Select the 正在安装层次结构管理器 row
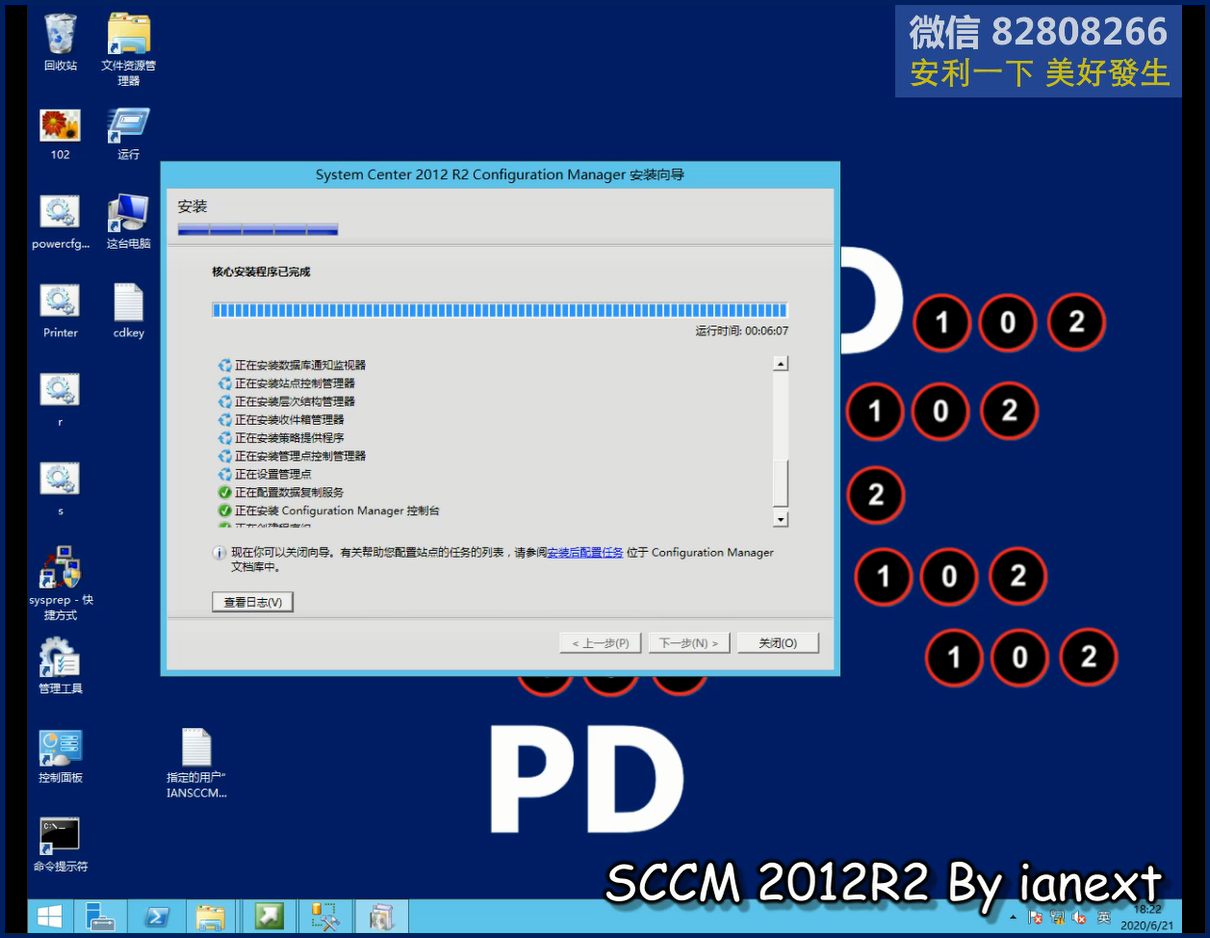The height and width of the screenshot is (938, 1210). [x=286, y=401]
